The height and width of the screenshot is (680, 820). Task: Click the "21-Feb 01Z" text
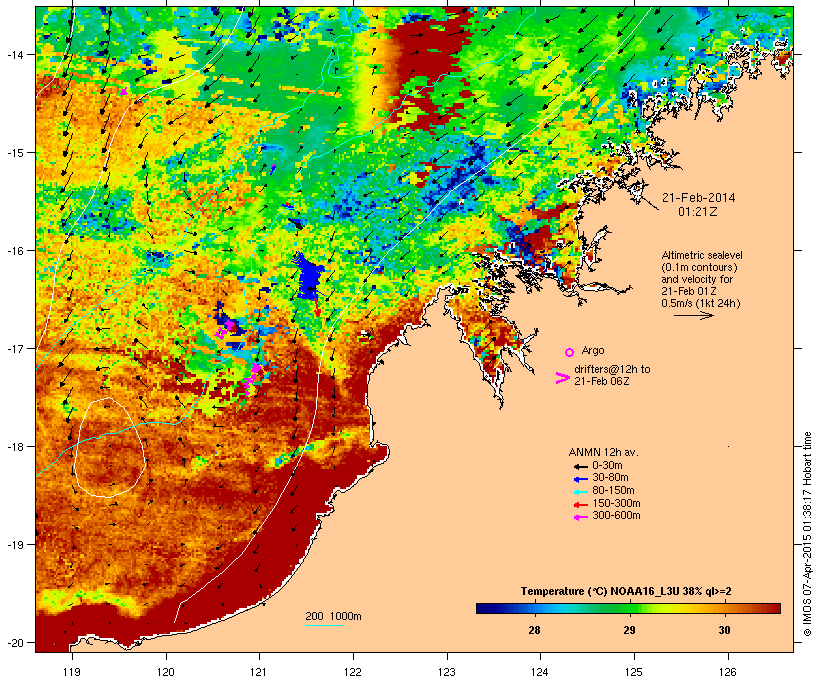point(689,291)
